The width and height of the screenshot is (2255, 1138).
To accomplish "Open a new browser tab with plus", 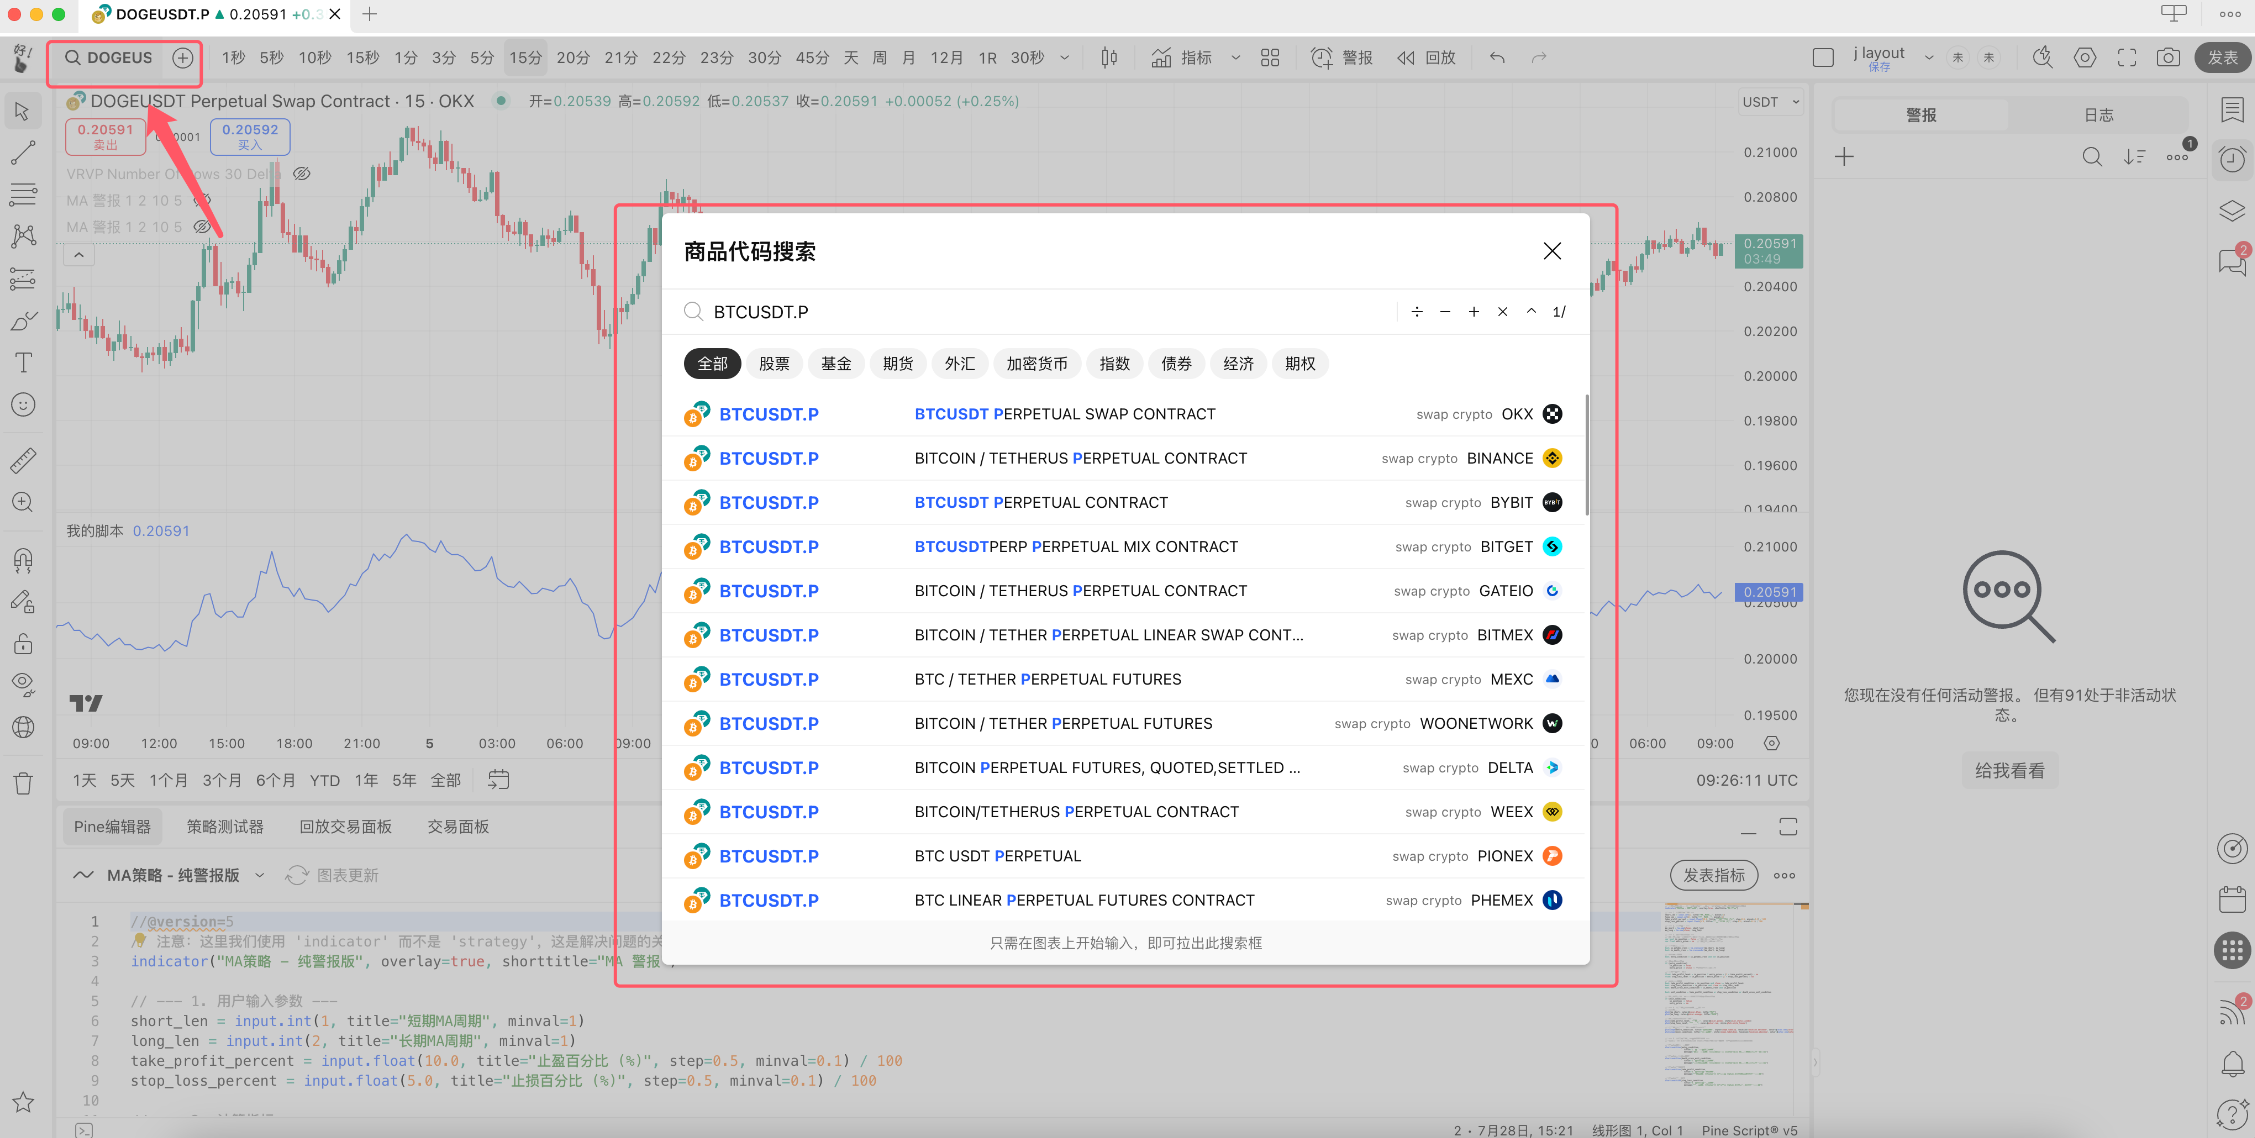I will click(x=369, y=14).
